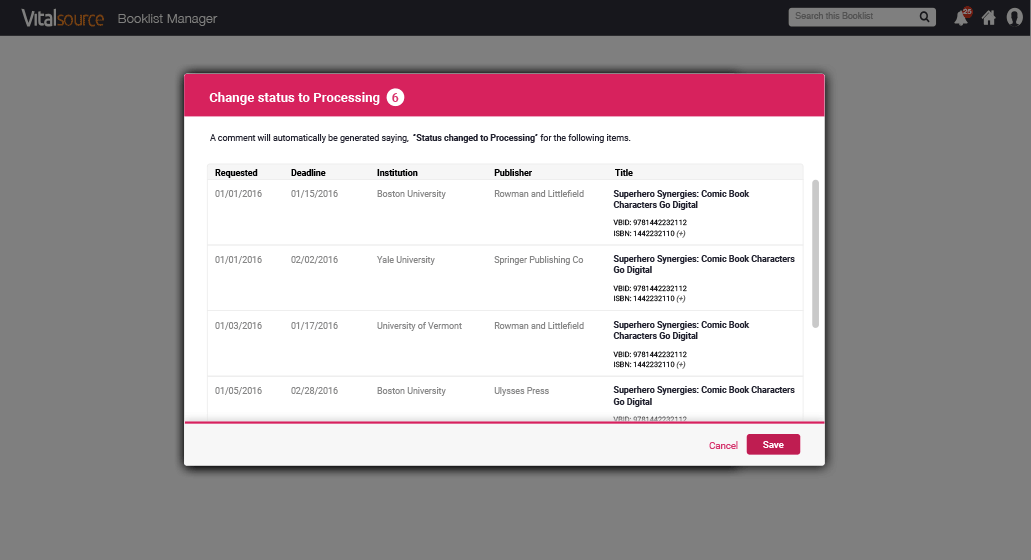This screenshot has width=1031, height=560.
Task: Expand ISBN (+) in Boston University 01/15/2016 row
Action: [681, 234]
